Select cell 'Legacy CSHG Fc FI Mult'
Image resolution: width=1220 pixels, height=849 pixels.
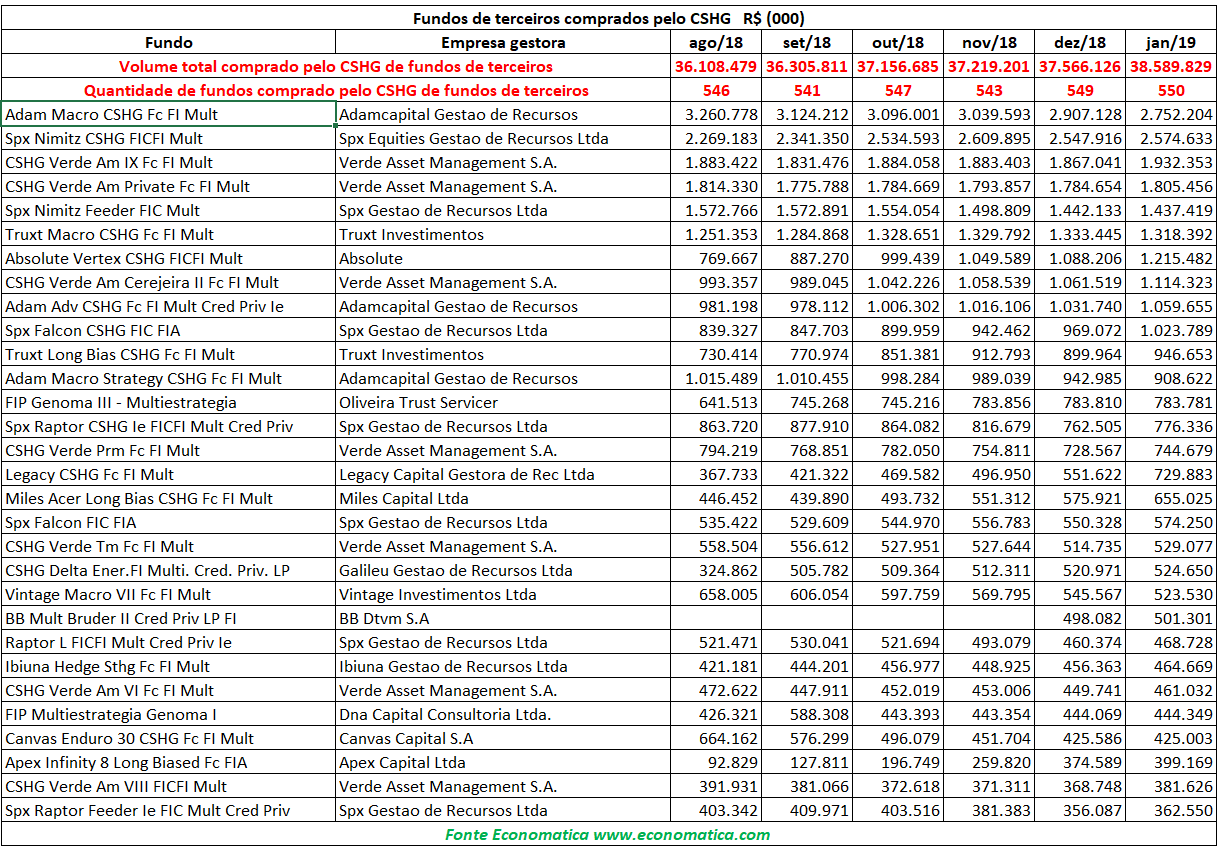[x=168, y=475]
